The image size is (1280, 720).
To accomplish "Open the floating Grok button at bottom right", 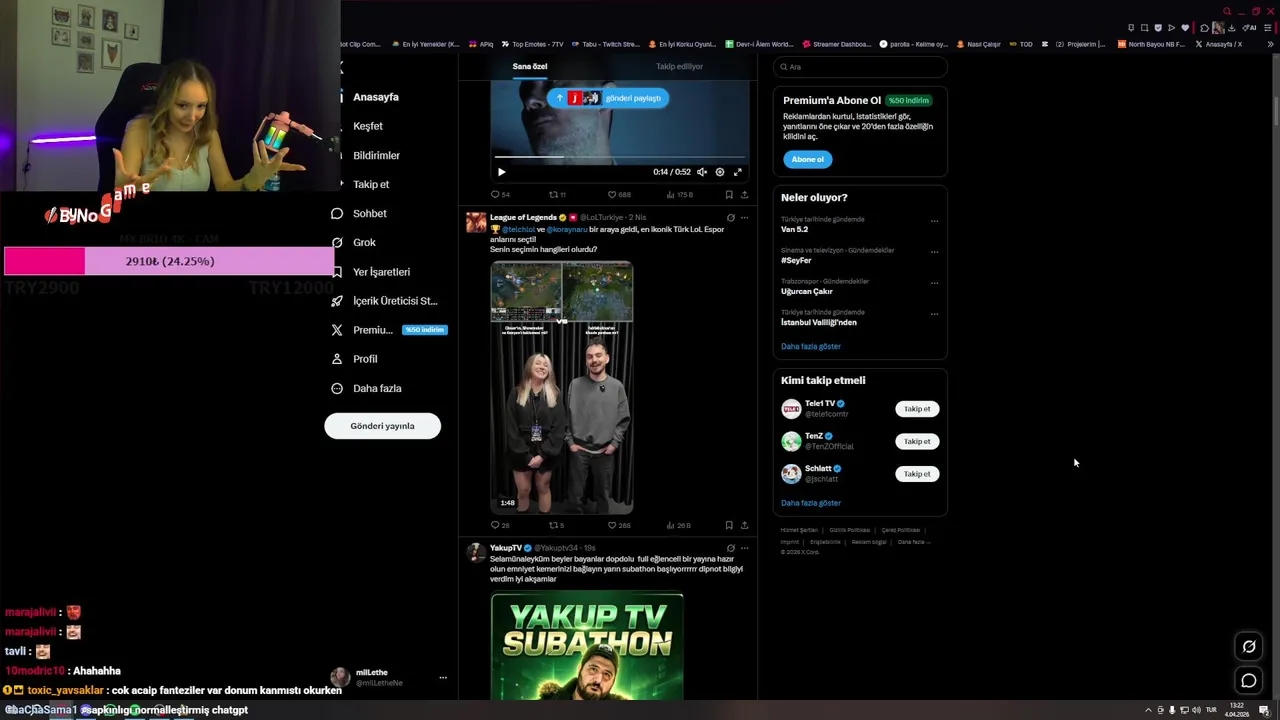I will pos(1249,646).
